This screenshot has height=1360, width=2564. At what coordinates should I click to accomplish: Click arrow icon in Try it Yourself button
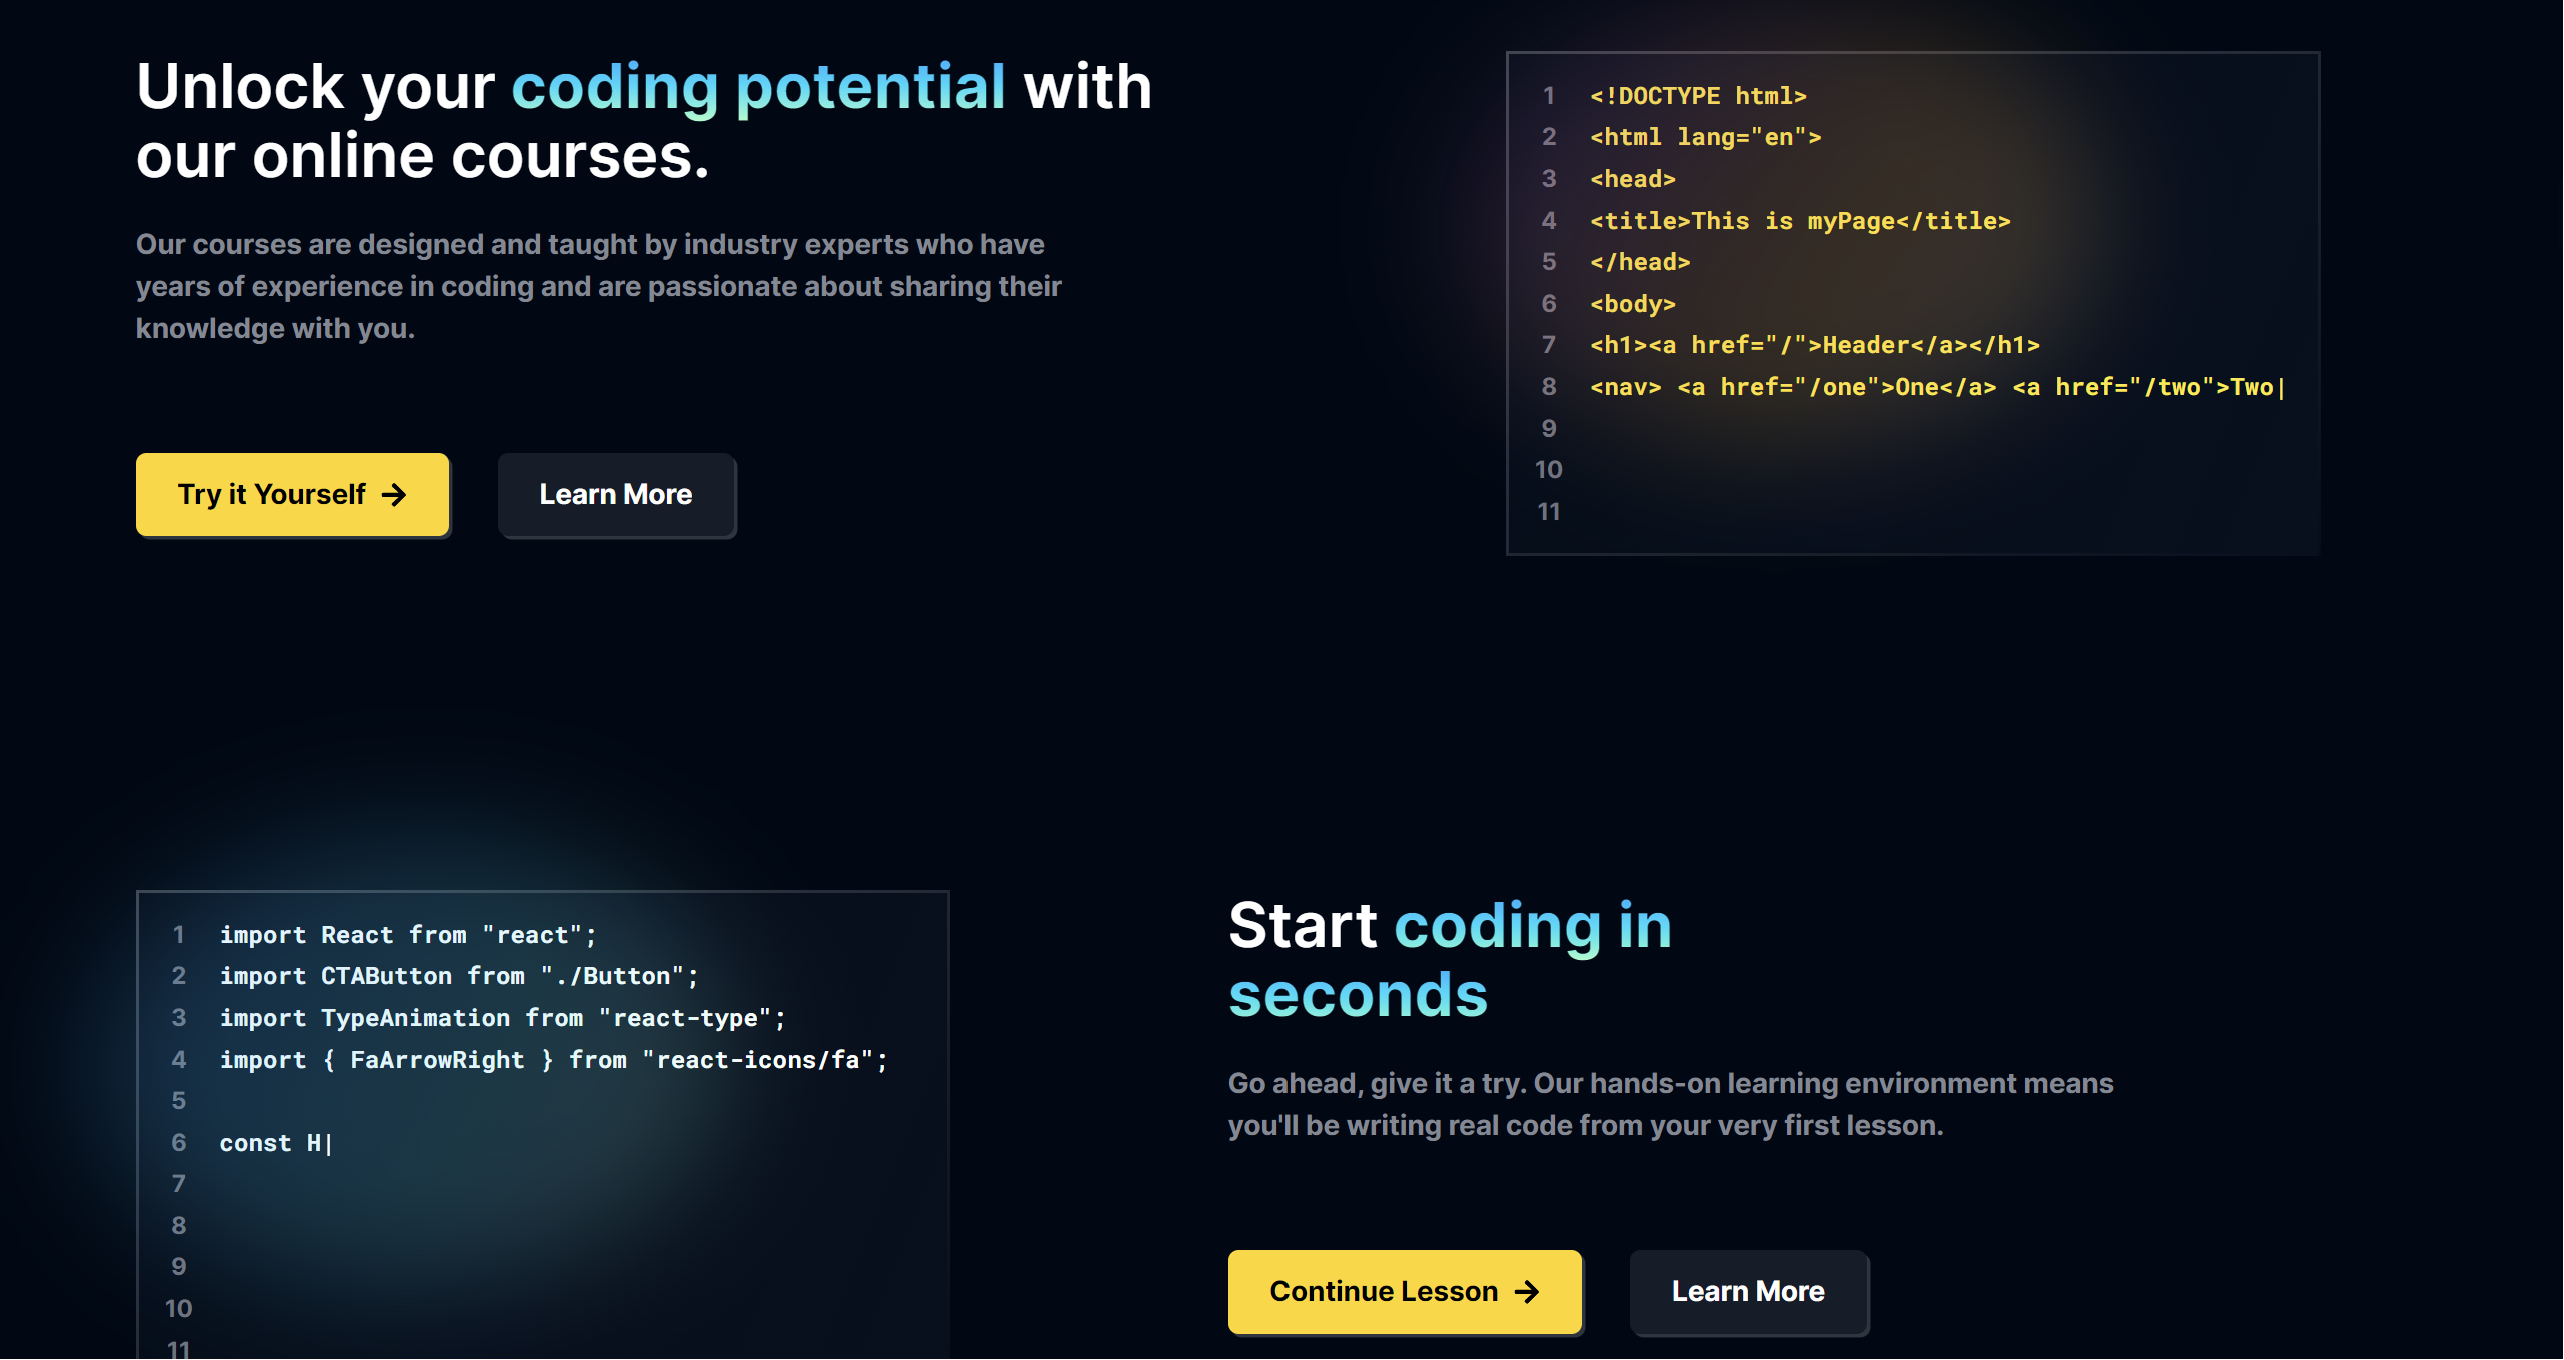click(394, 495)
